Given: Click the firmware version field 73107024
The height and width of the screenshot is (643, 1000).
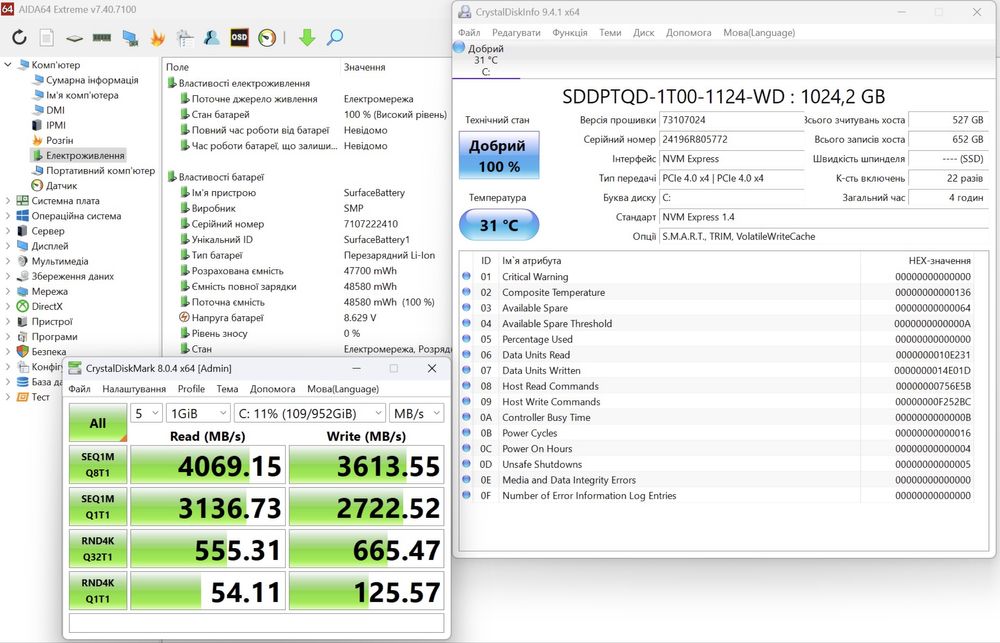Looking at the screenshot, I should pyautogui.click(x=731, y=120).
